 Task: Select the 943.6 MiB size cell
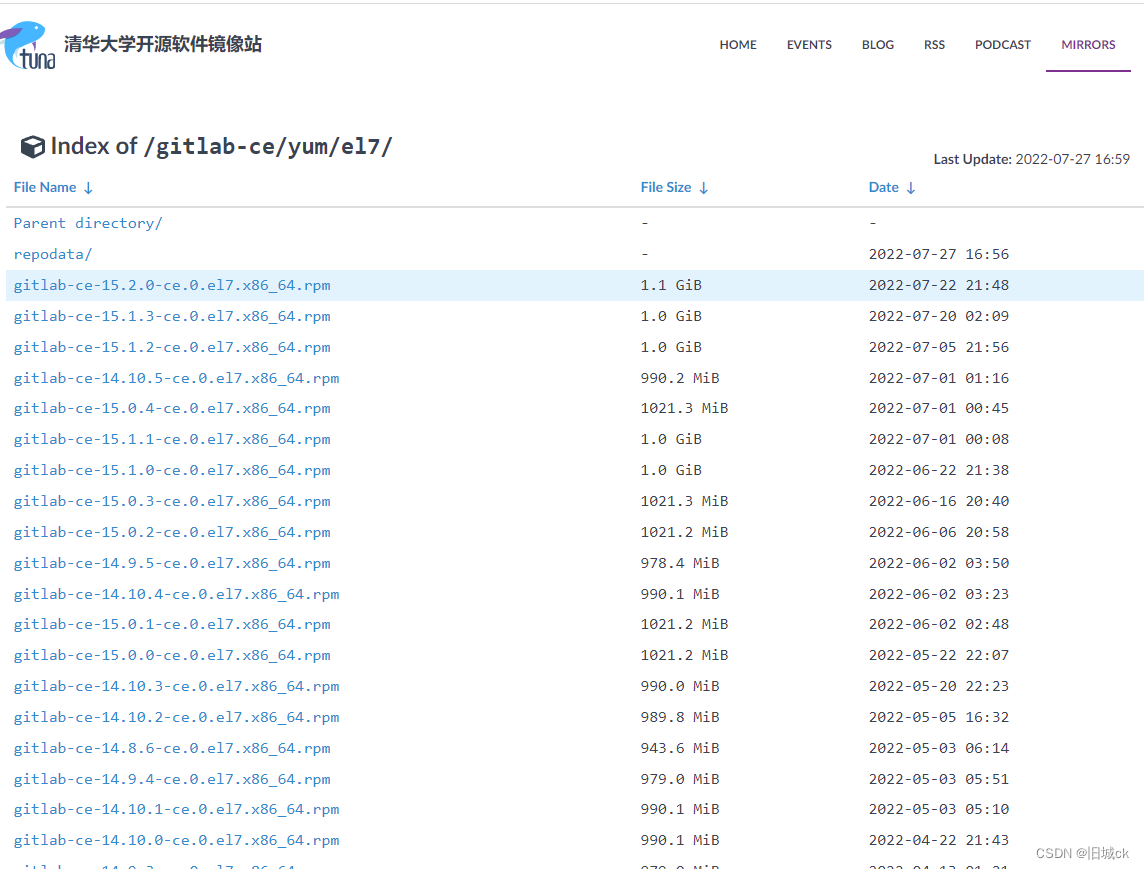coord(680,748)
